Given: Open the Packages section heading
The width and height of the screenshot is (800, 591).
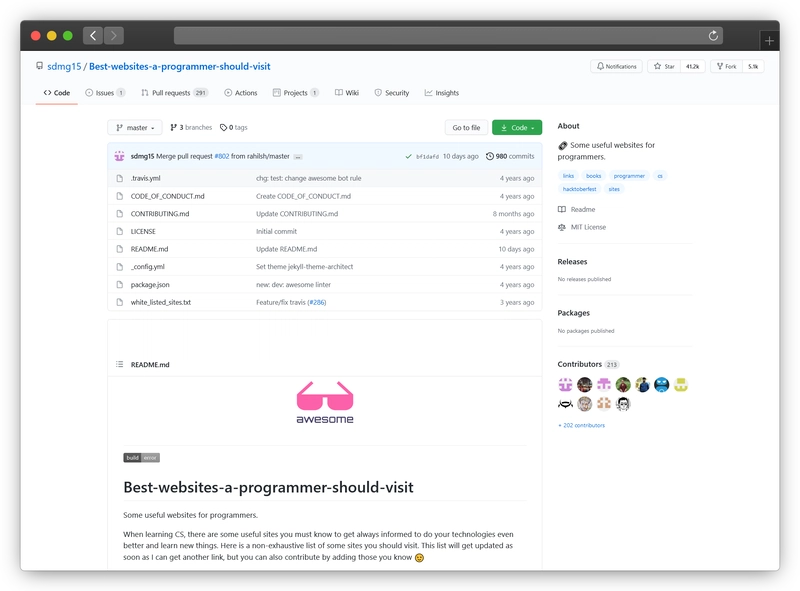Looking at the screenshot, I should click(x=573, y=313).
